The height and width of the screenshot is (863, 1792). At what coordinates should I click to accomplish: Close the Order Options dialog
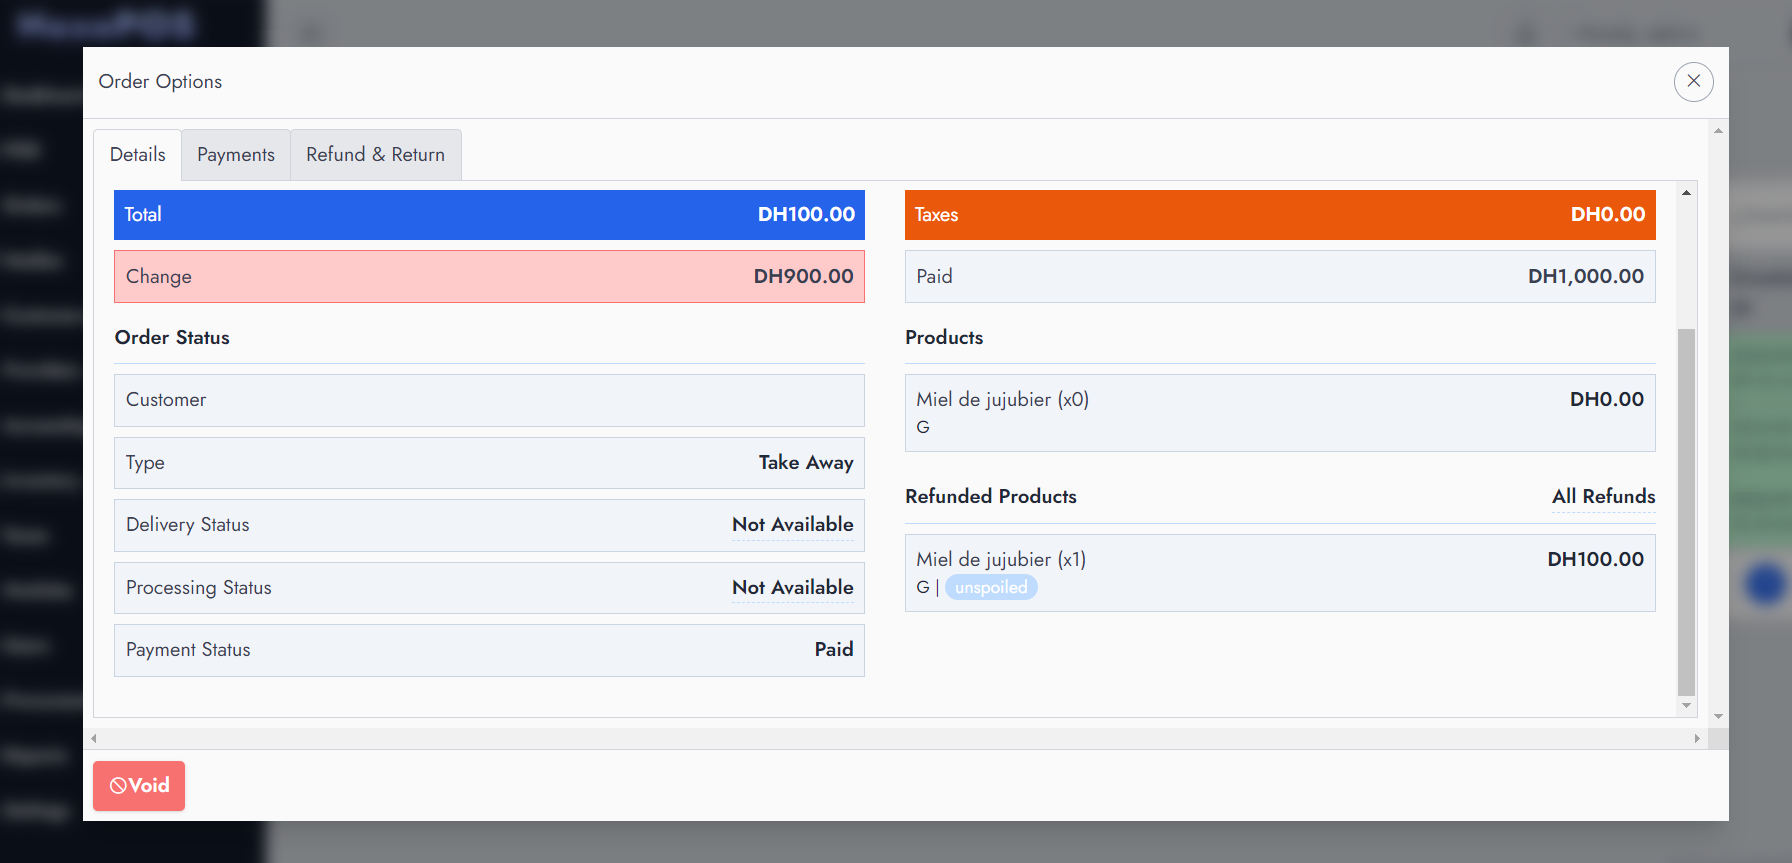click(1693, 81)
